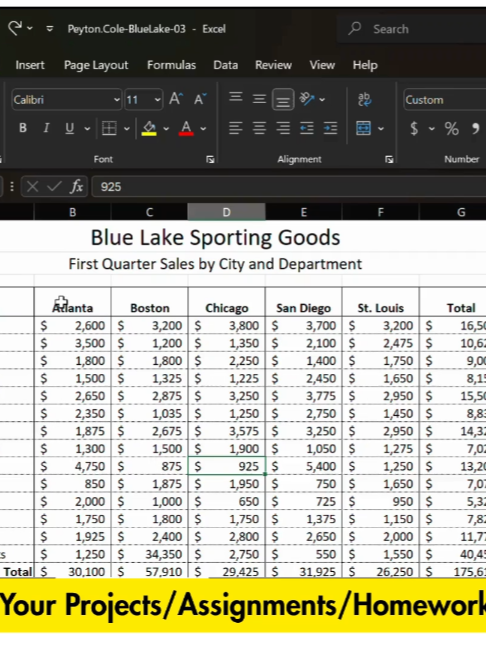This screenshot has width=486, height=648.
Task: Select column G header
Action: click(x=453, y=212)
